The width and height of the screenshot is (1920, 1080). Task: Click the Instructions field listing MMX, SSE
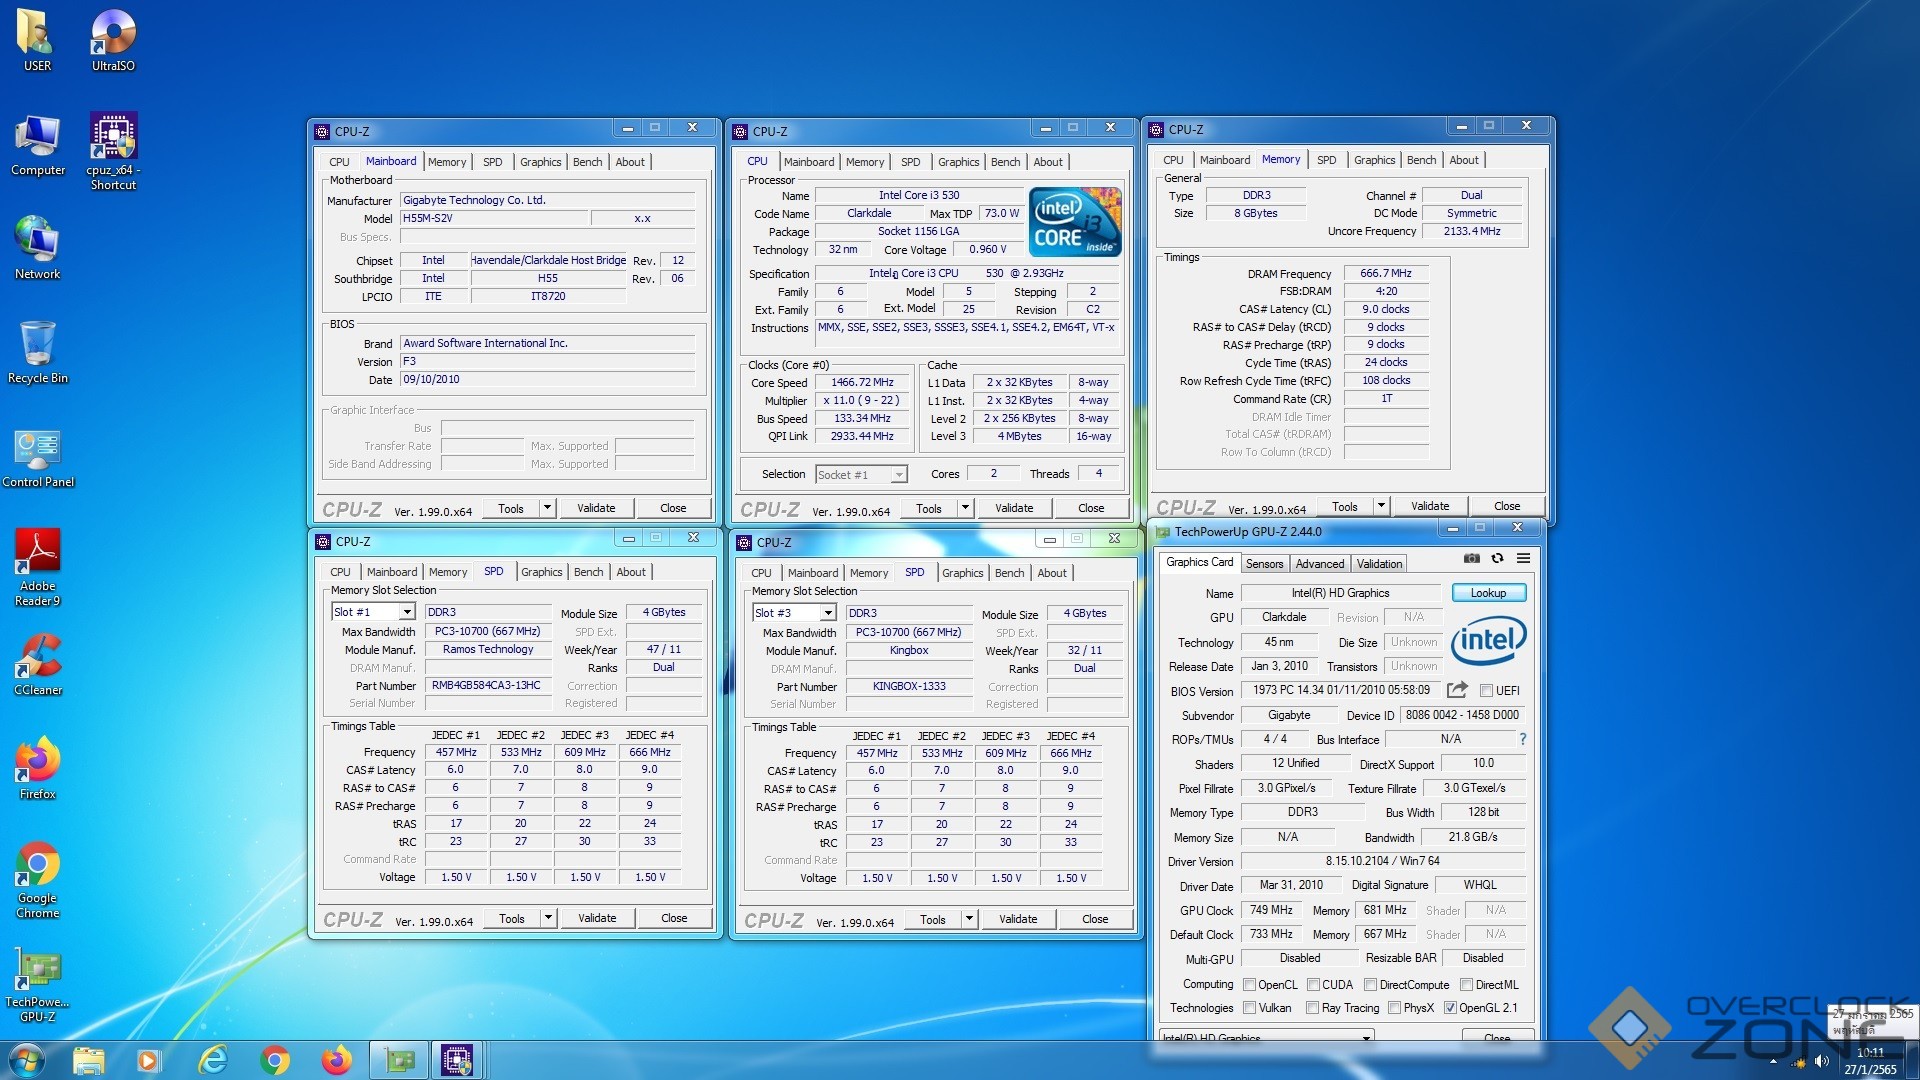tap(967, 335)
